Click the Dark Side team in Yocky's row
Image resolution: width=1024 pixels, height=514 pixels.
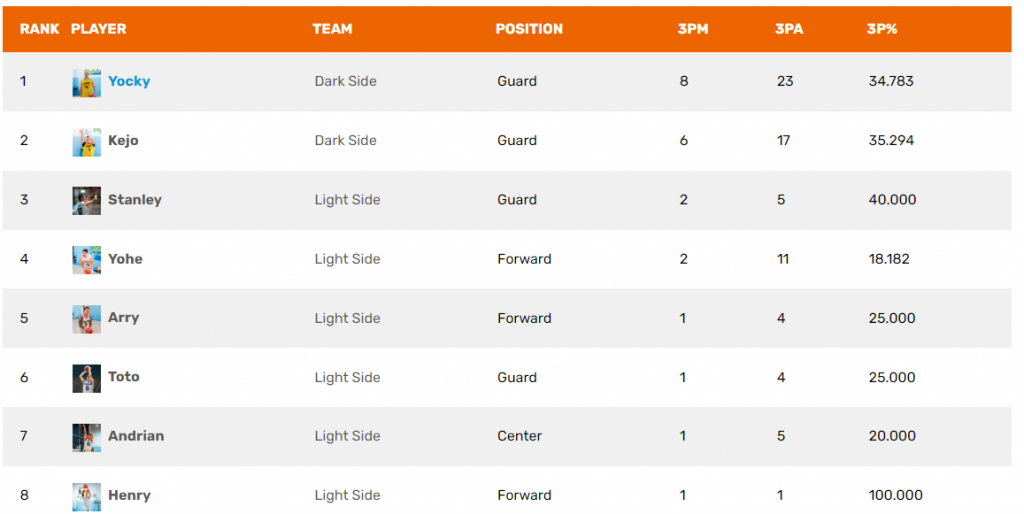point(345,81)
